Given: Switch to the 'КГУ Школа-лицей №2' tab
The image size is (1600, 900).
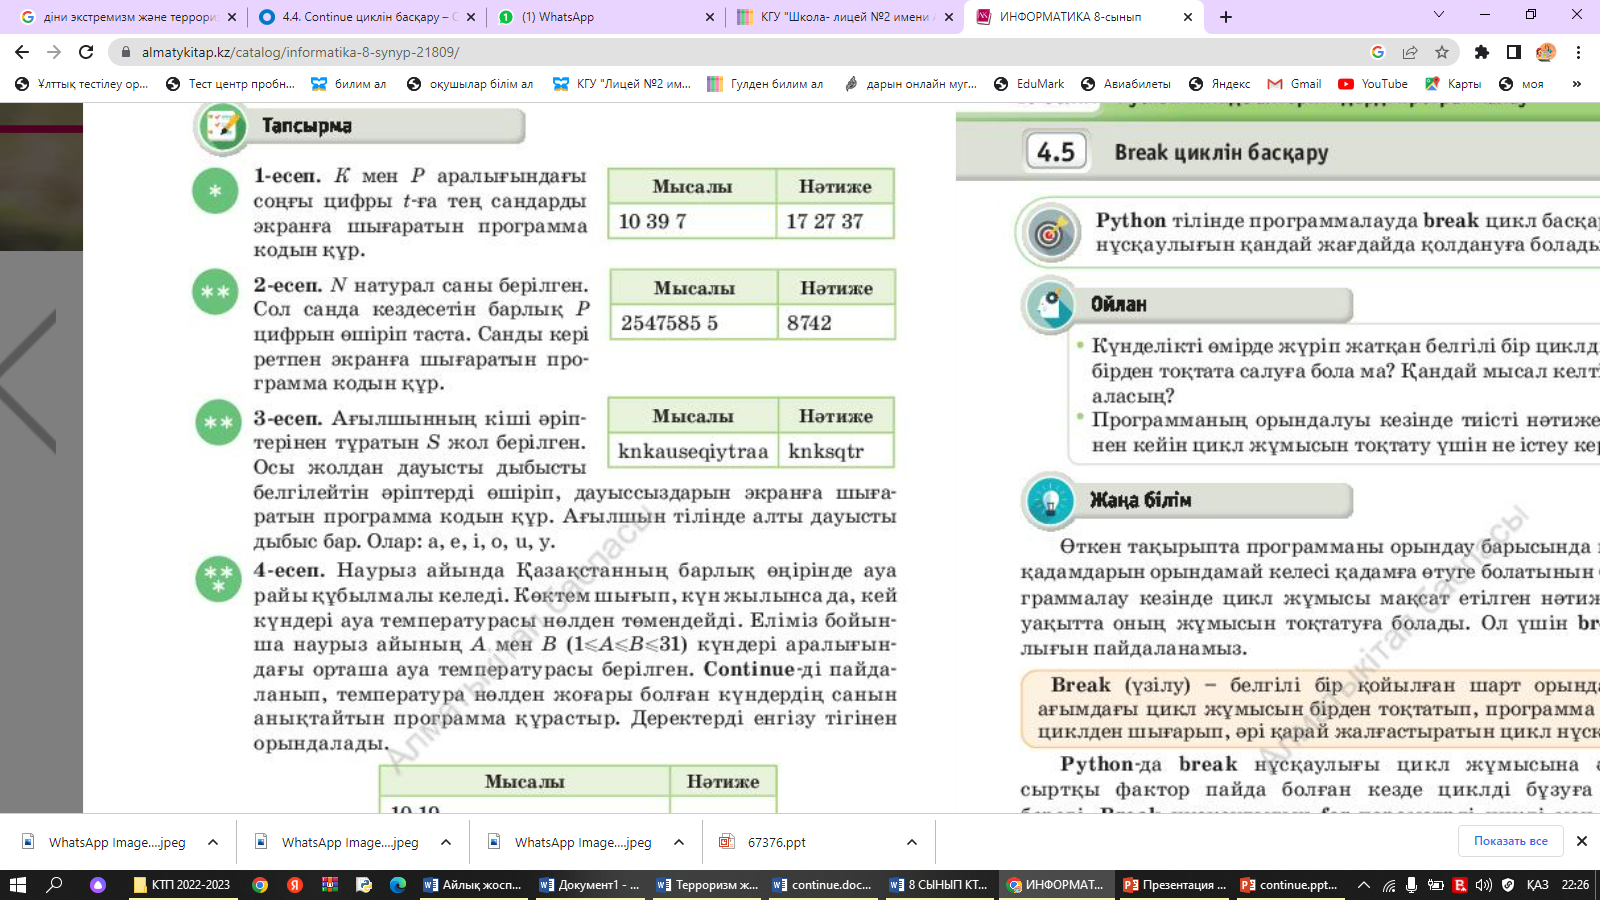Looking at the screenshot, I should click(844, 17).
